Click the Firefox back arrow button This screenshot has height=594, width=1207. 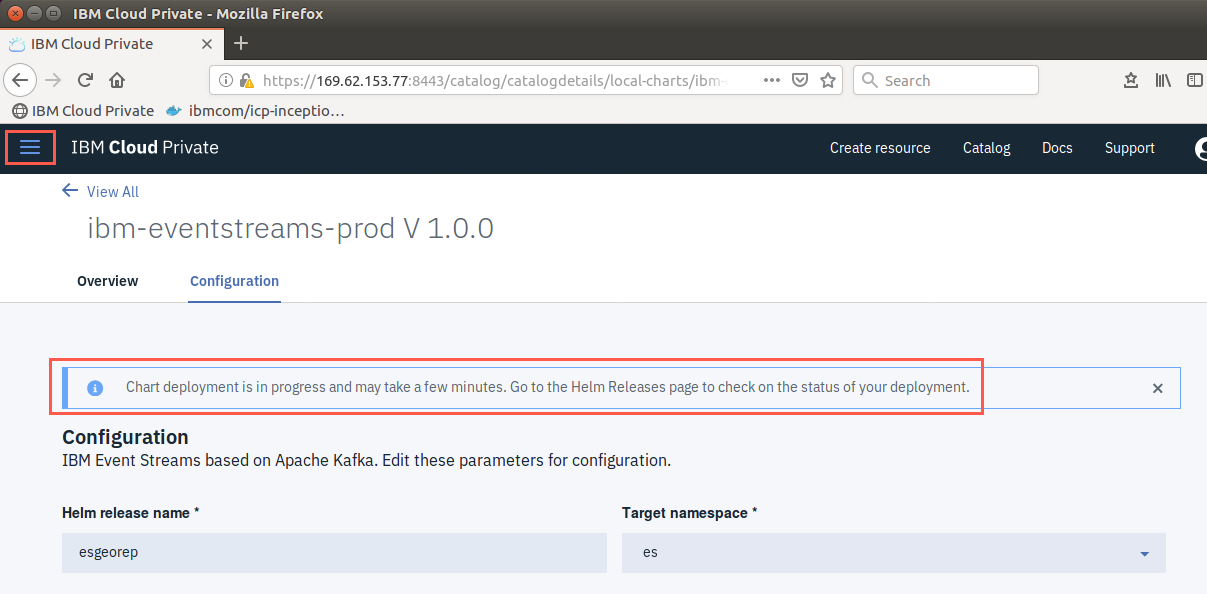(x=21, y=80)
